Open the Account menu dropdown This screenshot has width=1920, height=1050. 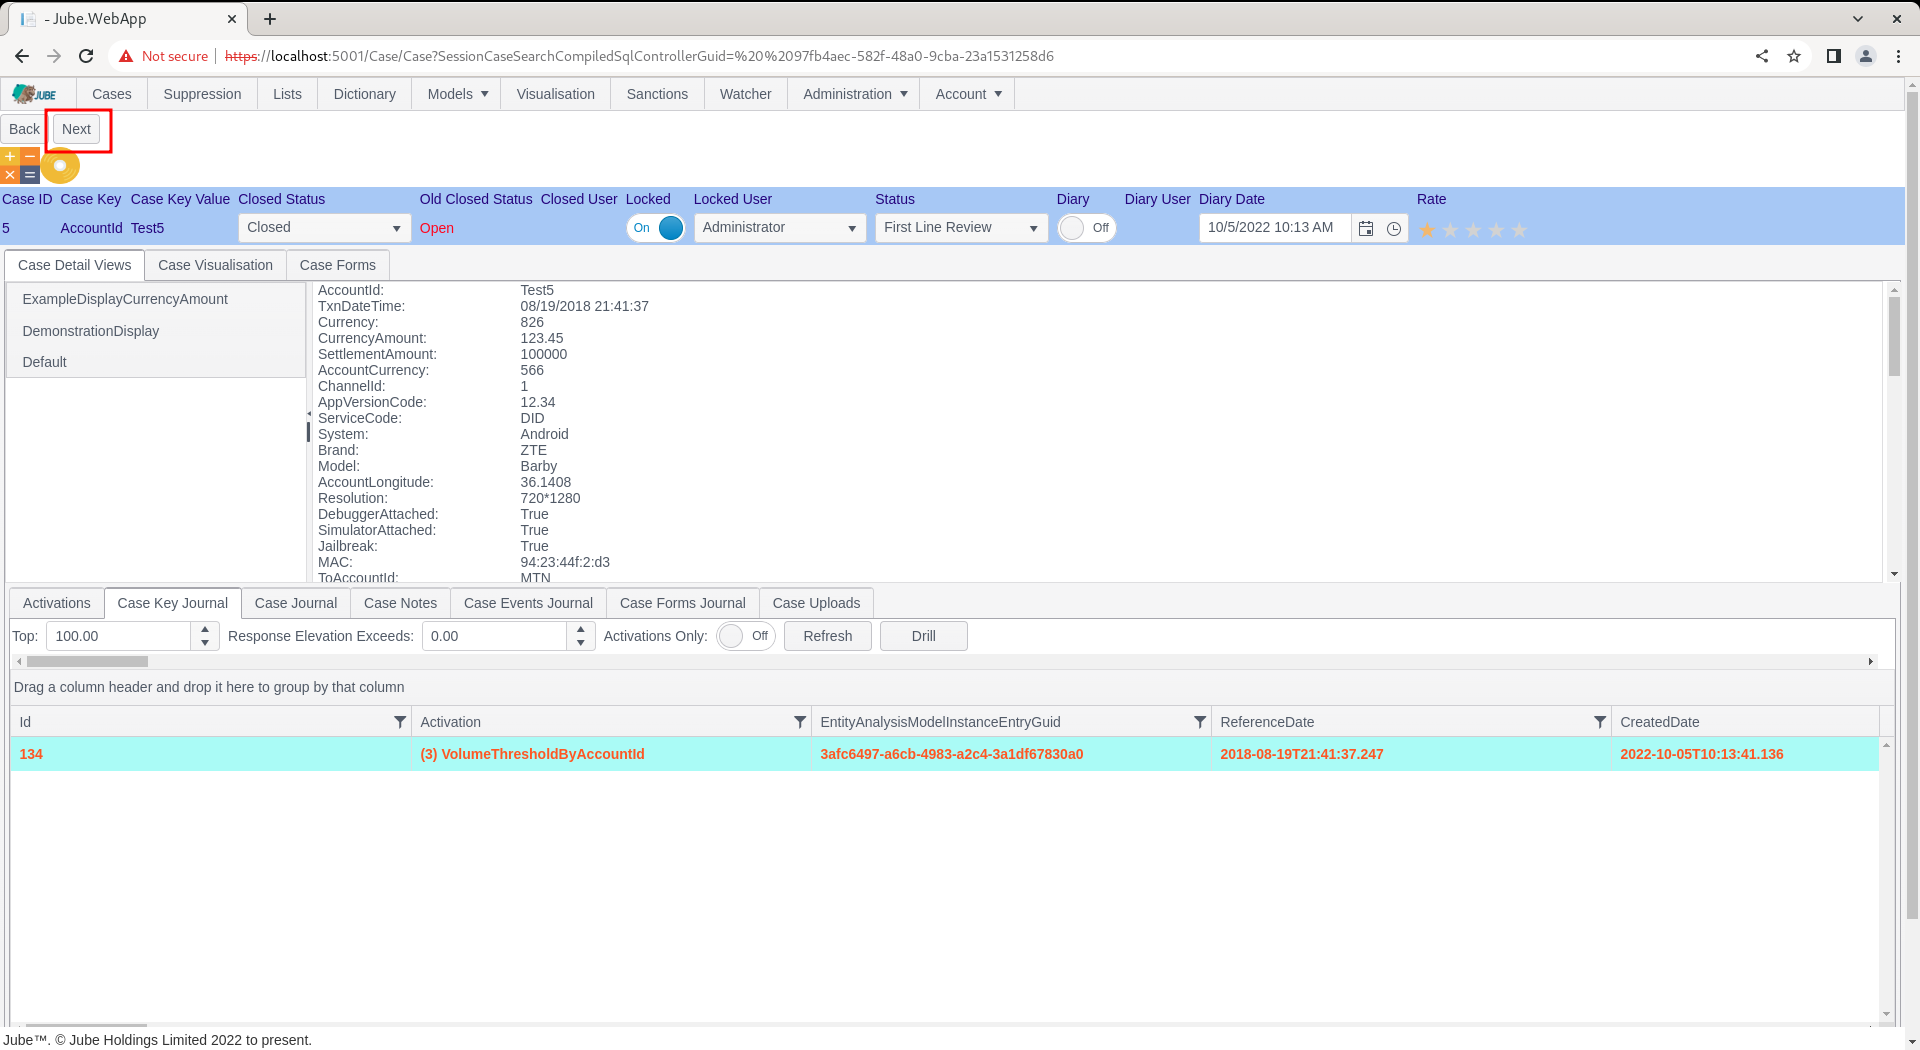pos(968,94)
